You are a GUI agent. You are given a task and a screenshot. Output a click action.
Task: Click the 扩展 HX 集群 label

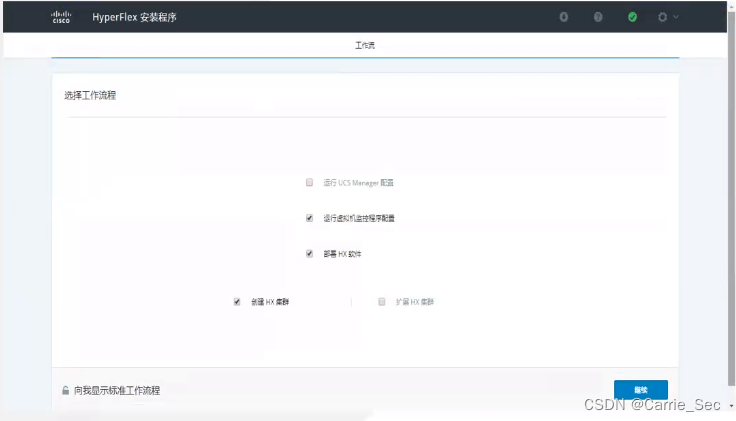pos(415,302)
